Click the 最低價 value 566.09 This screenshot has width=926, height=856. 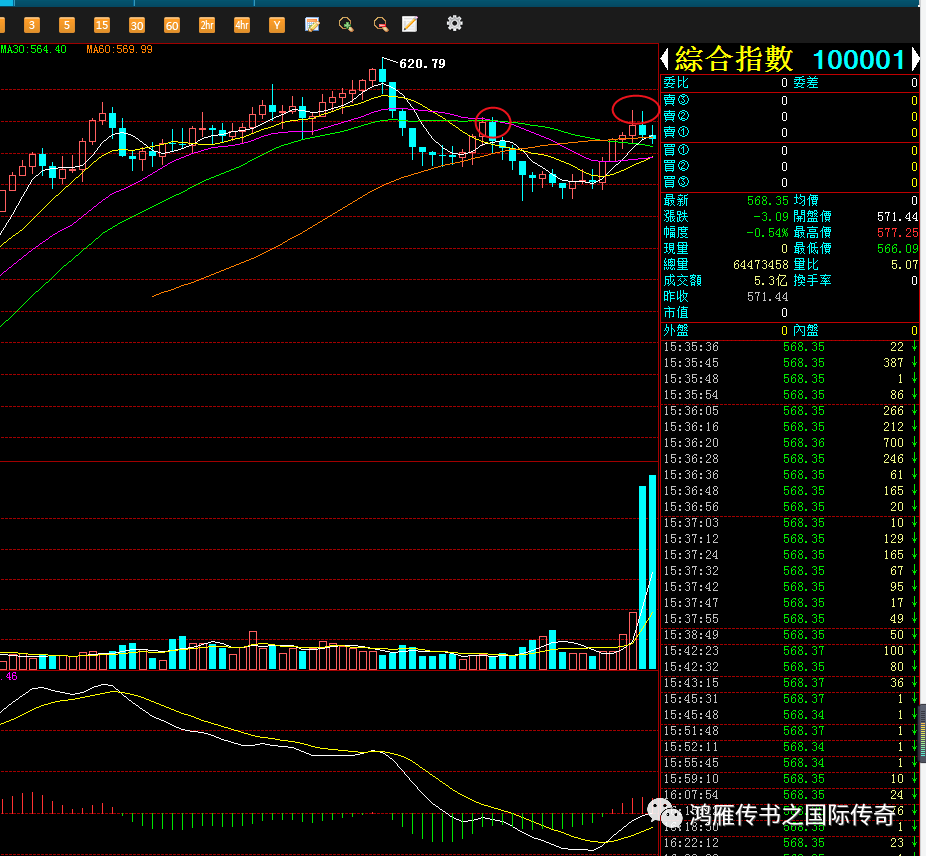click(898, 249)
